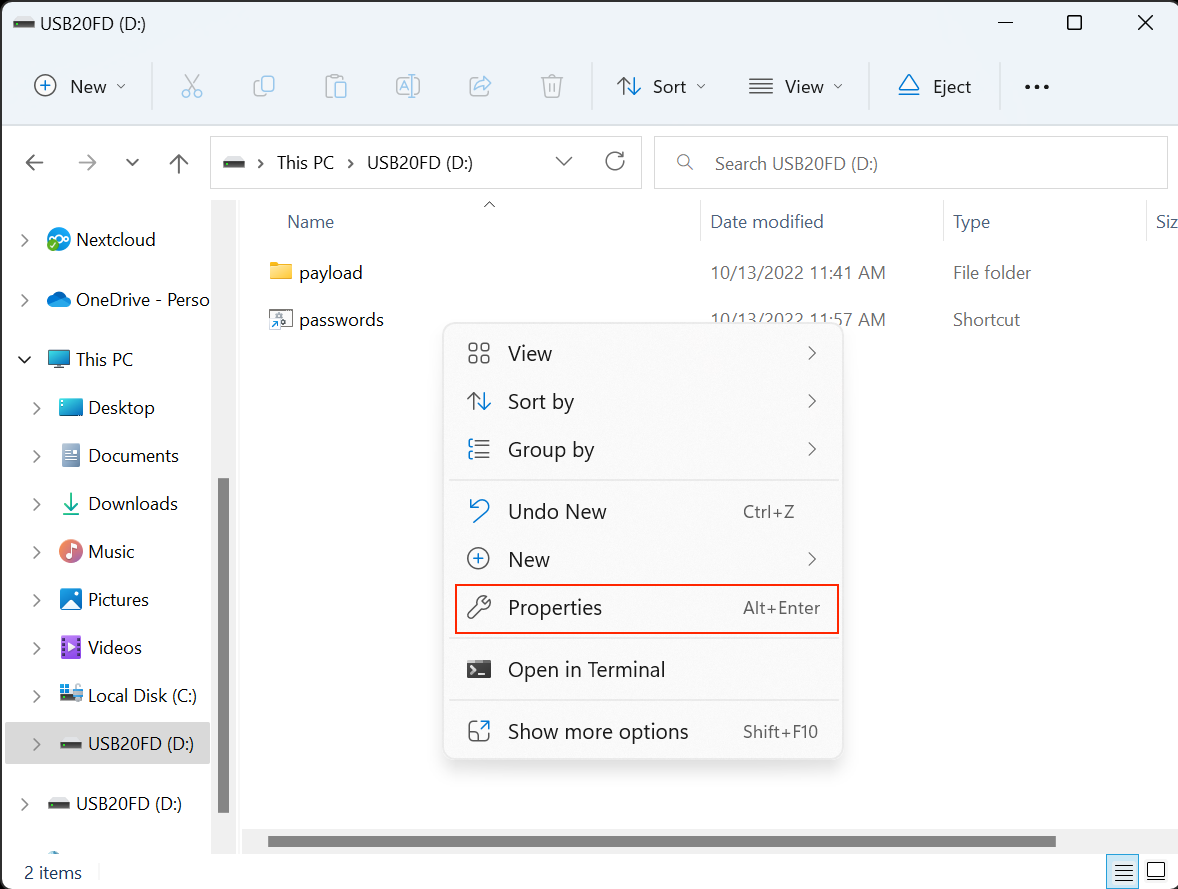Open the Sort dropdown menu
Viewport: 1178px width, 889px height.
click(662, 86)
